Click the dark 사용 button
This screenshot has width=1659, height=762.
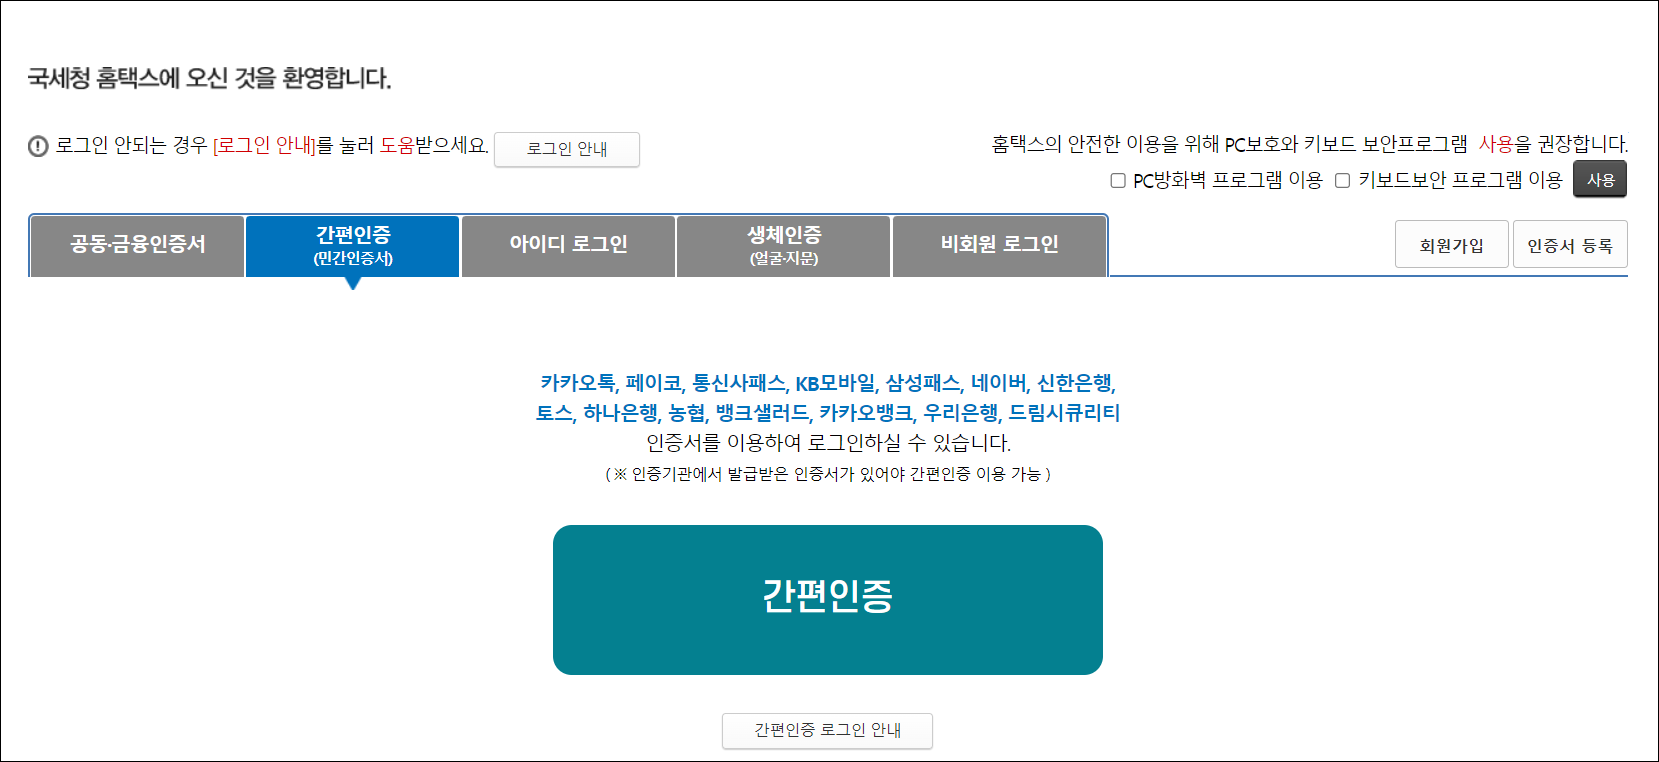tap(1600, 179)
